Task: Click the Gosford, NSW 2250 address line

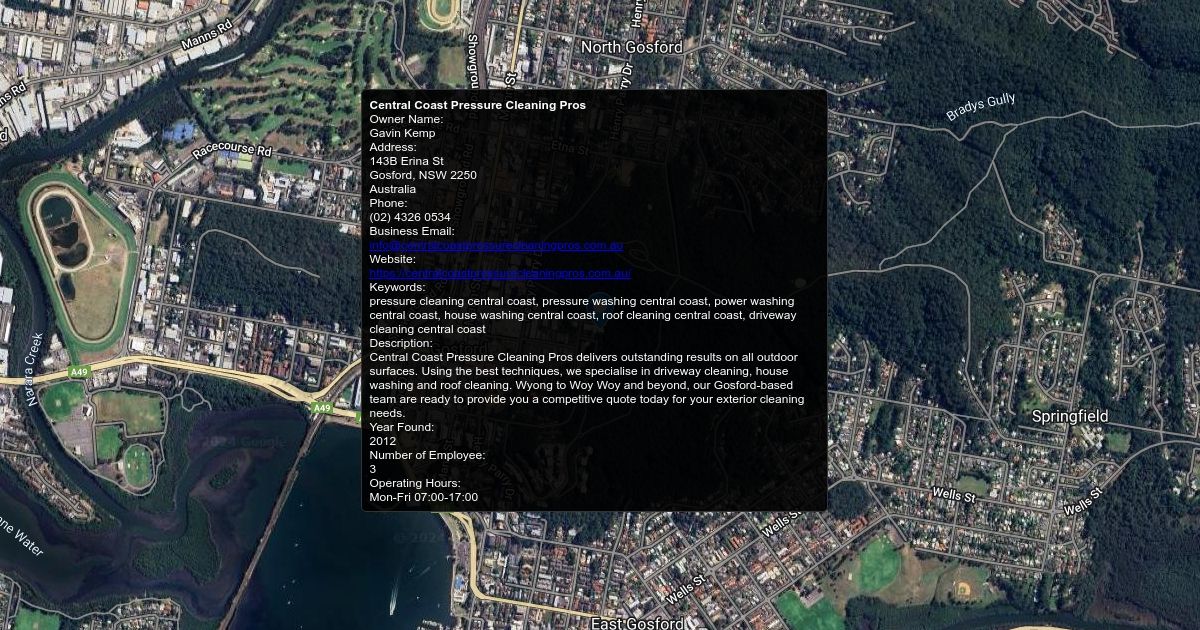Action: click(x=423, y=175)
